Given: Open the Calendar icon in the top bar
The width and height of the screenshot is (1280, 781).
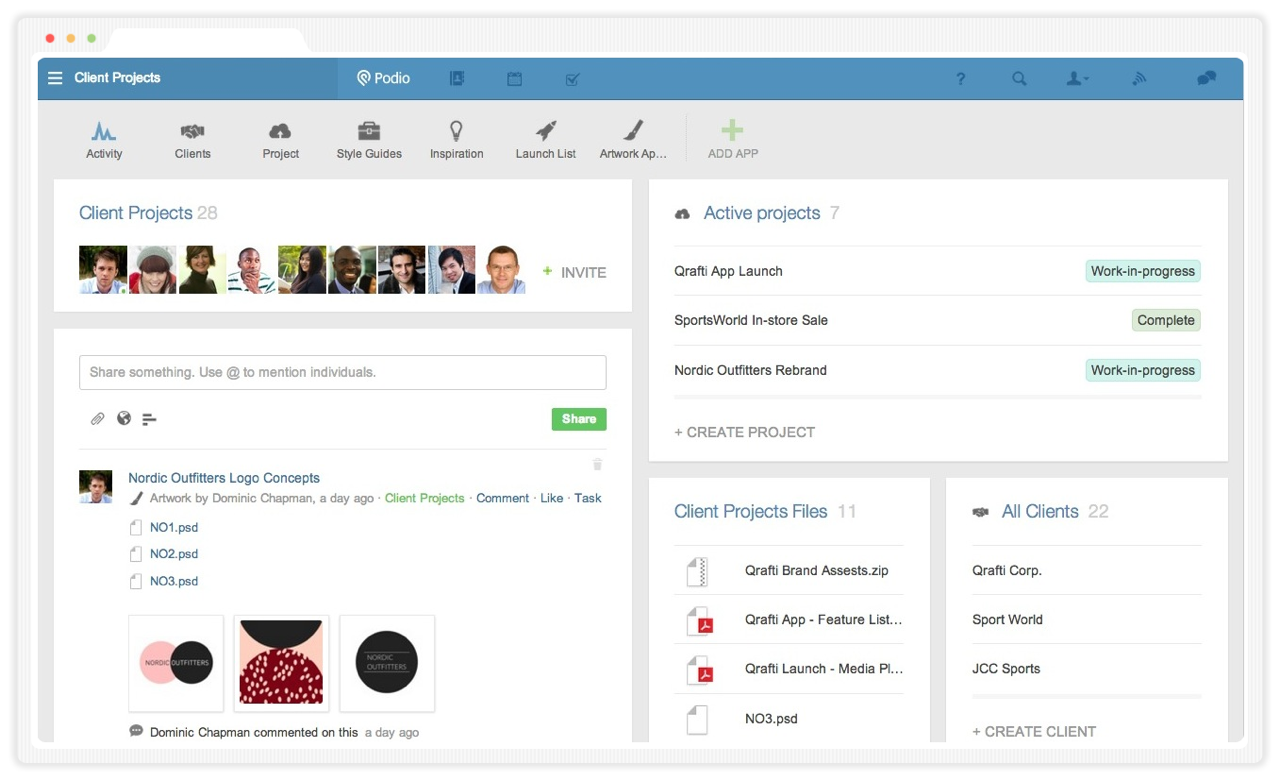Looking at the screenshot, I should click(514, 77).
